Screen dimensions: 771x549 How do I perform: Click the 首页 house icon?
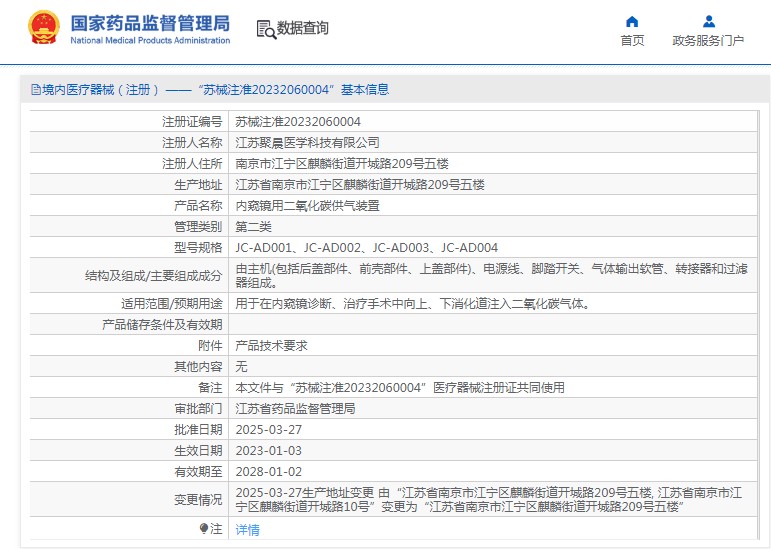[x=632, y=21]
